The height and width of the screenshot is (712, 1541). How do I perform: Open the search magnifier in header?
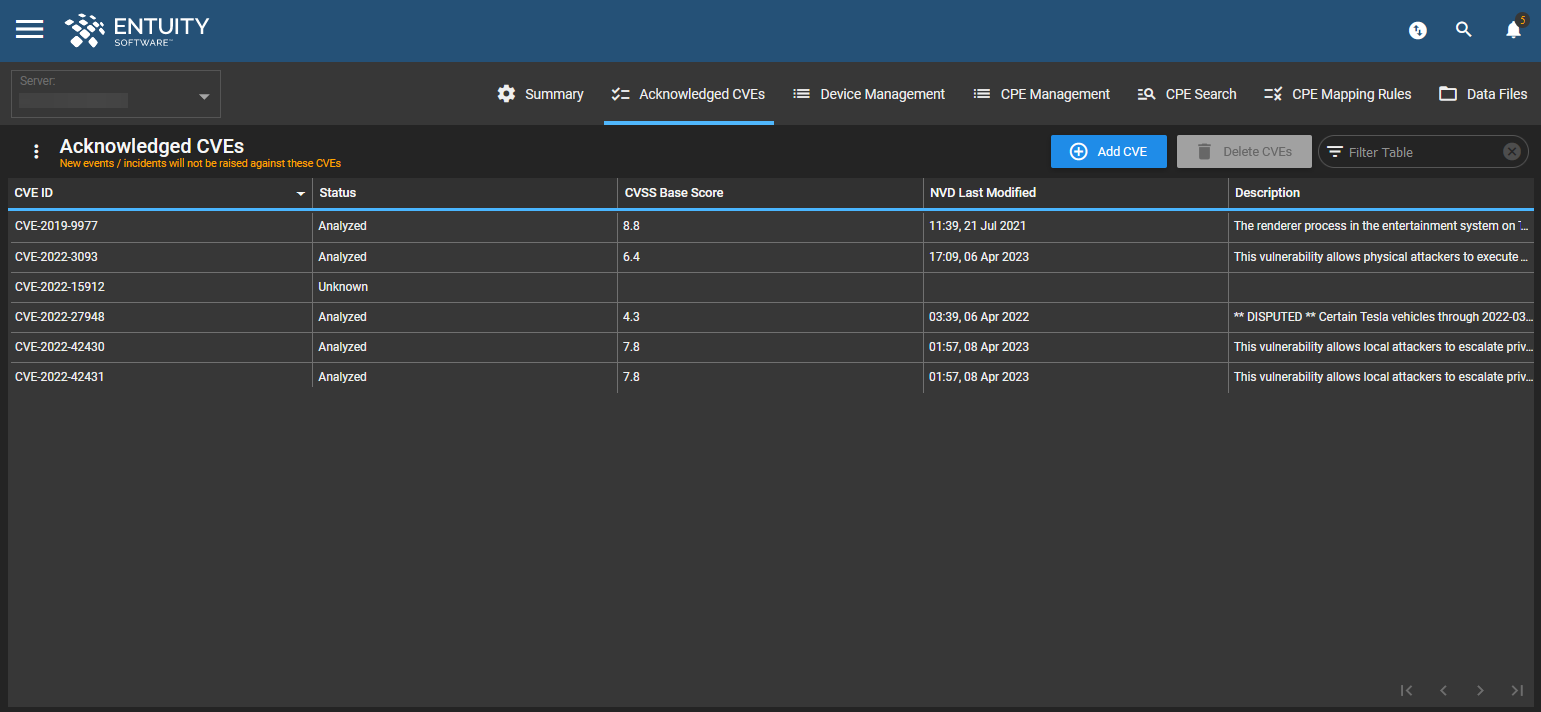coord(1464,30)
